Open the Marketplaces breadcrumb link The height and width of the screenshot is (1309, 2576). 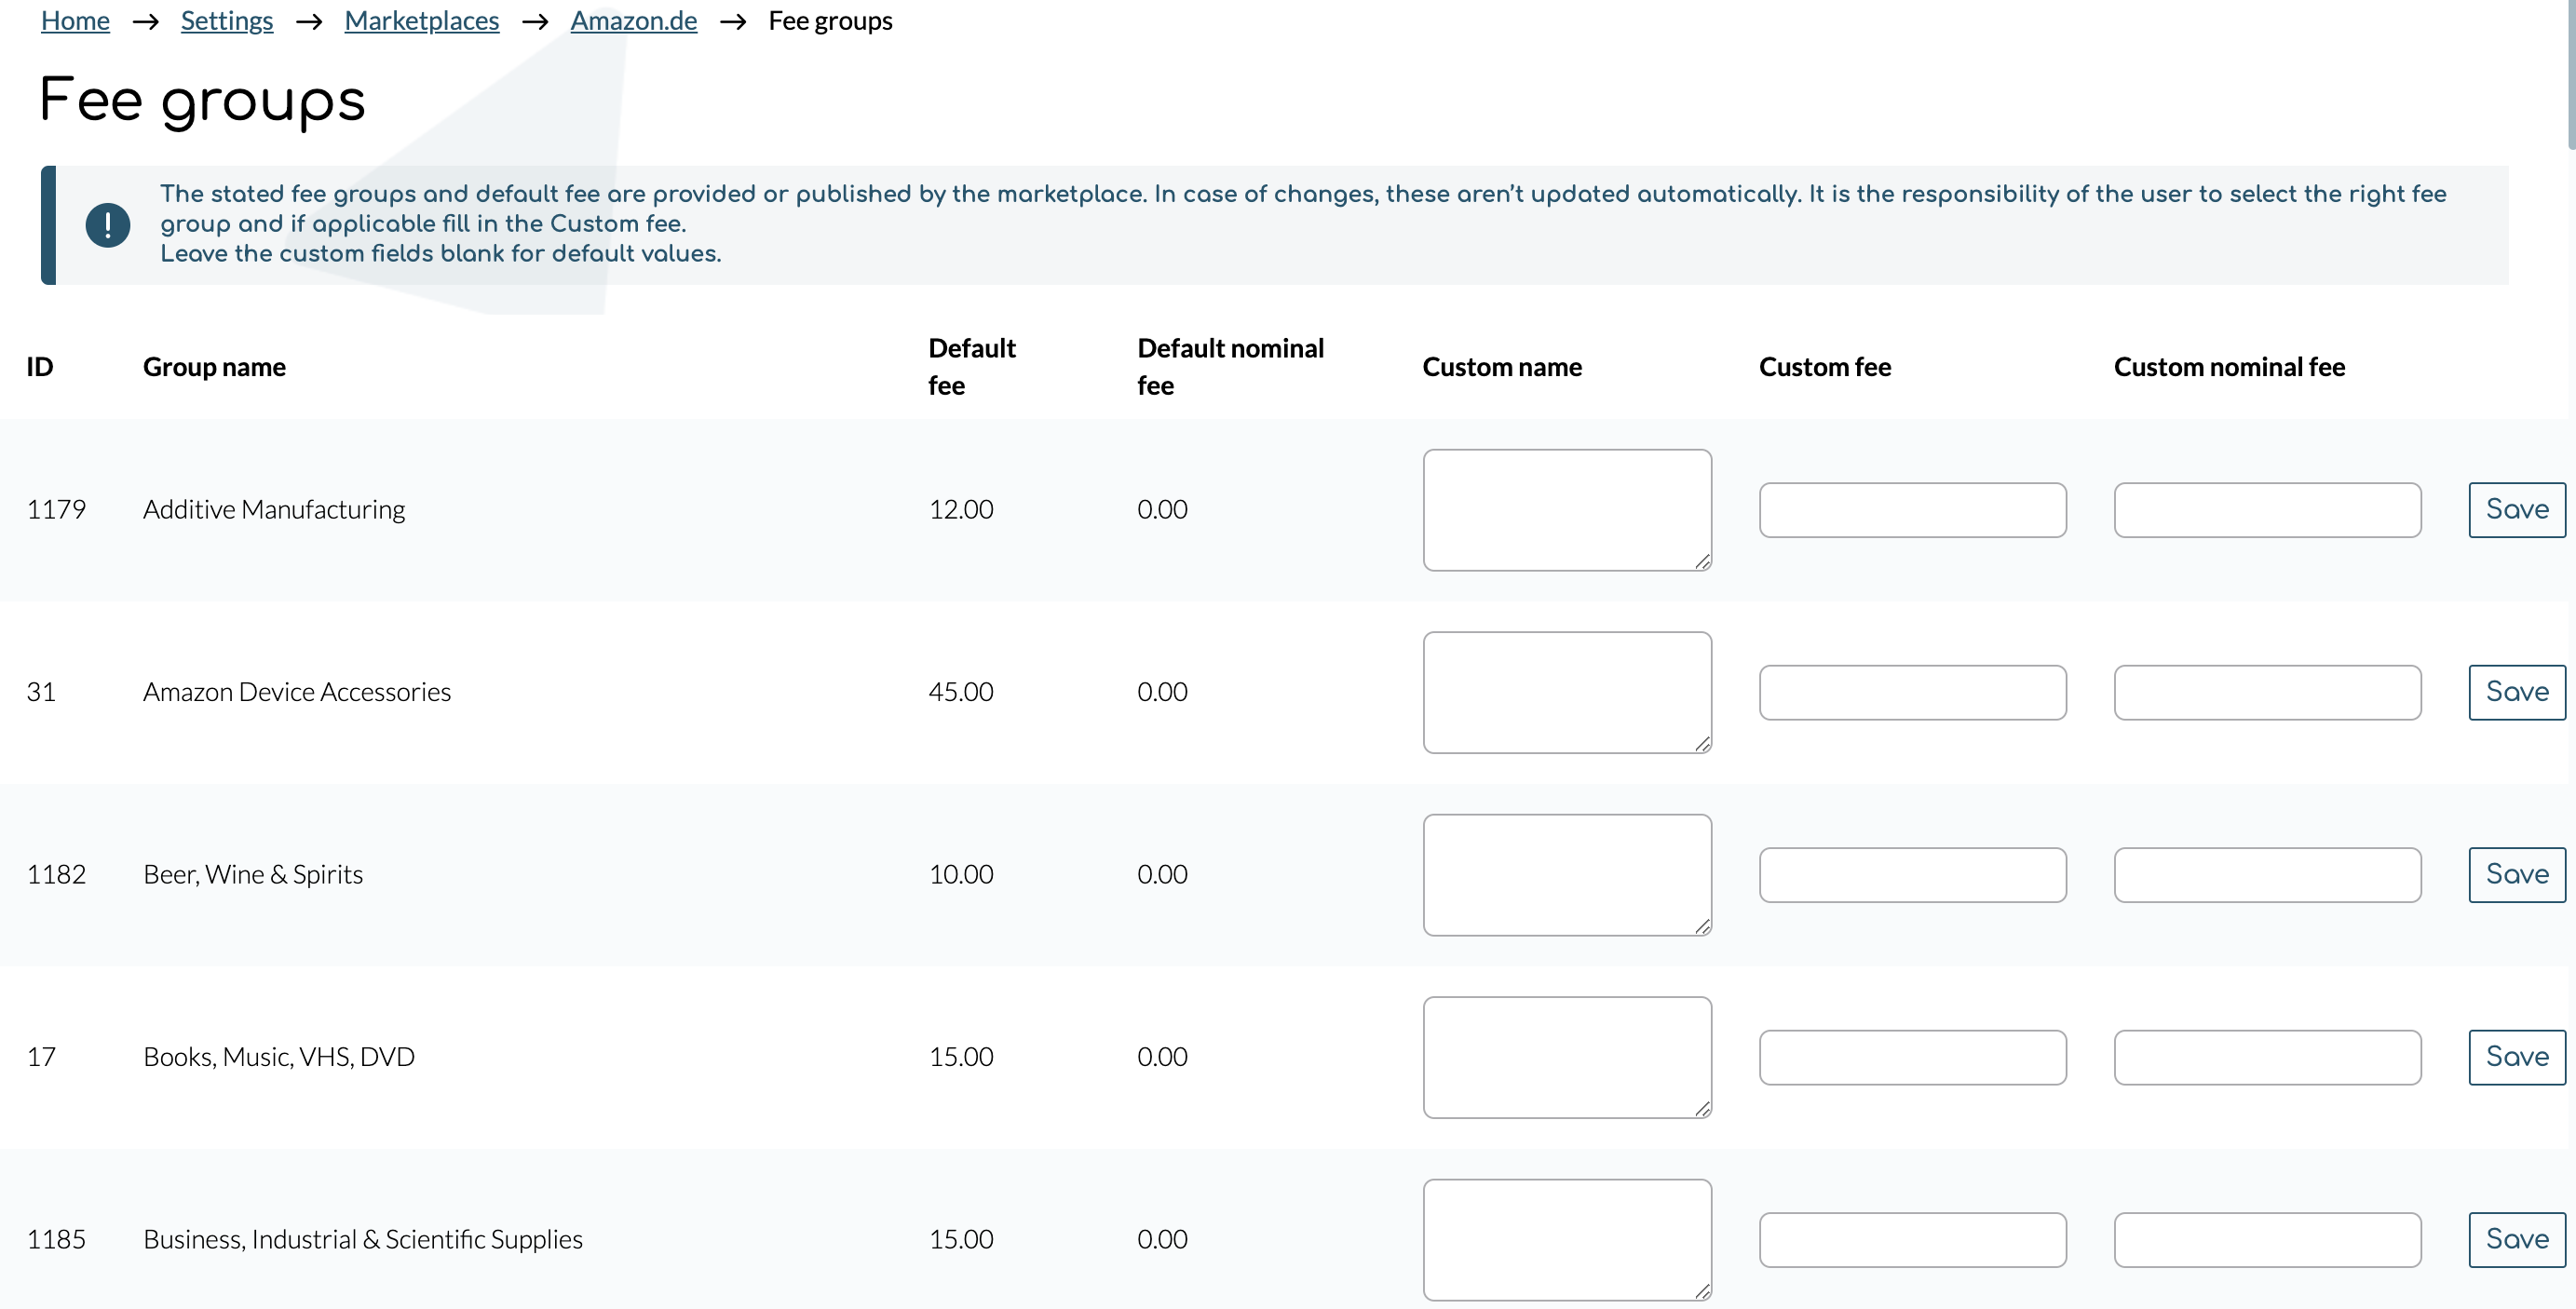pos(422,21)
